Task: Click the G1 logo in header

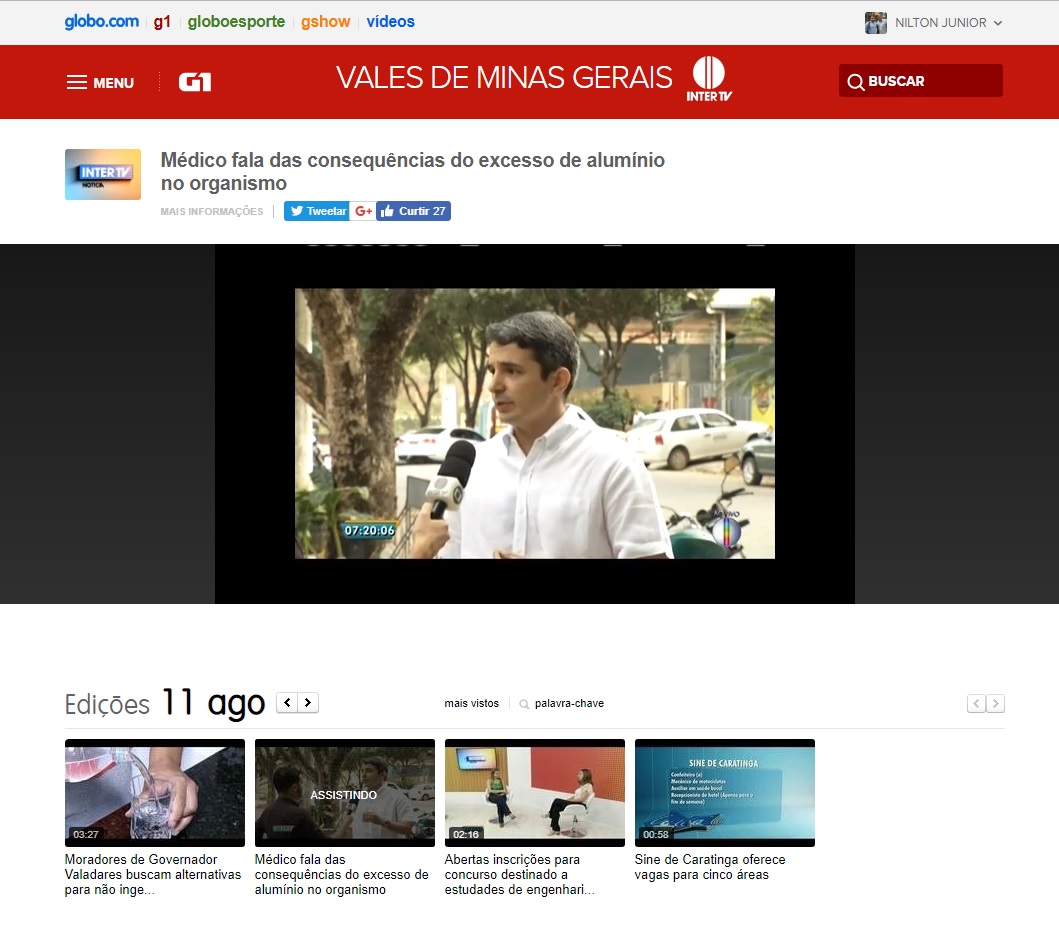Action: point(195,82)
